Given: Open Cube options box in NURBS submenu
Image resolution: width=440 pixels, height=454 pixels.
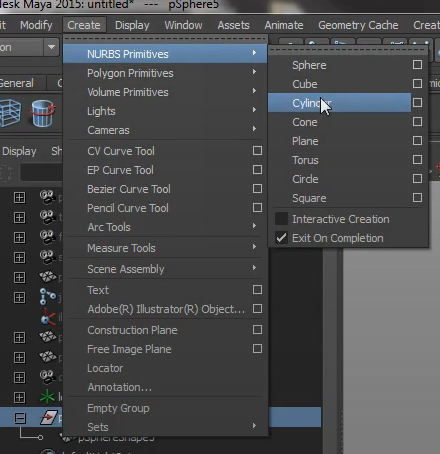Looking at the screenshot, I should pyautogui.click(x=417, y=84).
